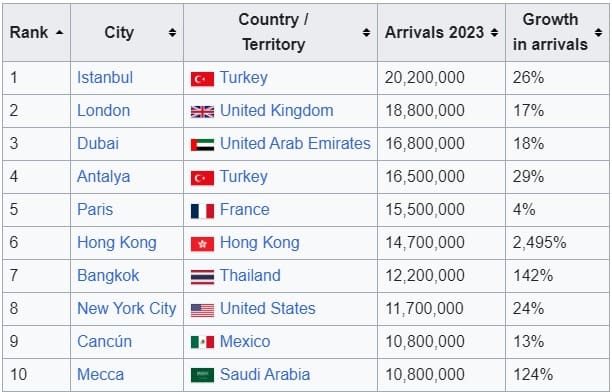Open the Istanbul city link
The image size is (612, 392).
click(x=105, y=77)
